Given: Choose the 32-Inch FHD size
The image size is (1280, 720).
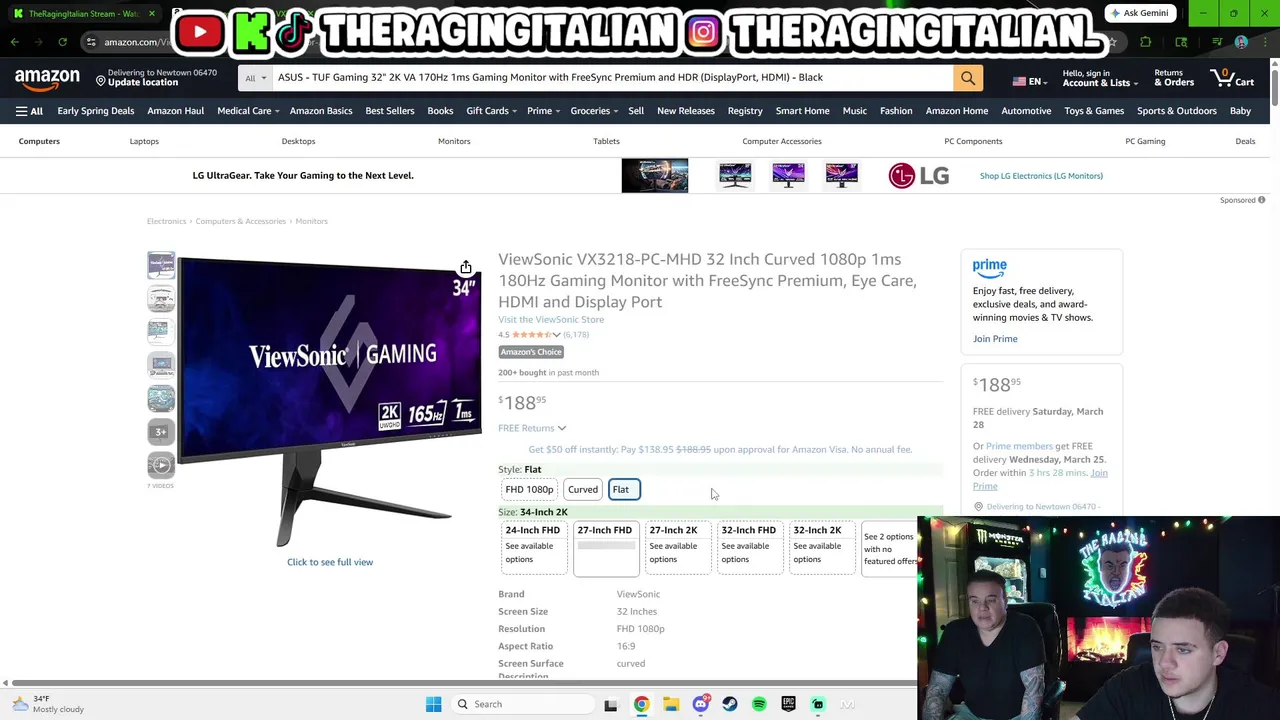Looking at the screenshot, I should 750,548.
